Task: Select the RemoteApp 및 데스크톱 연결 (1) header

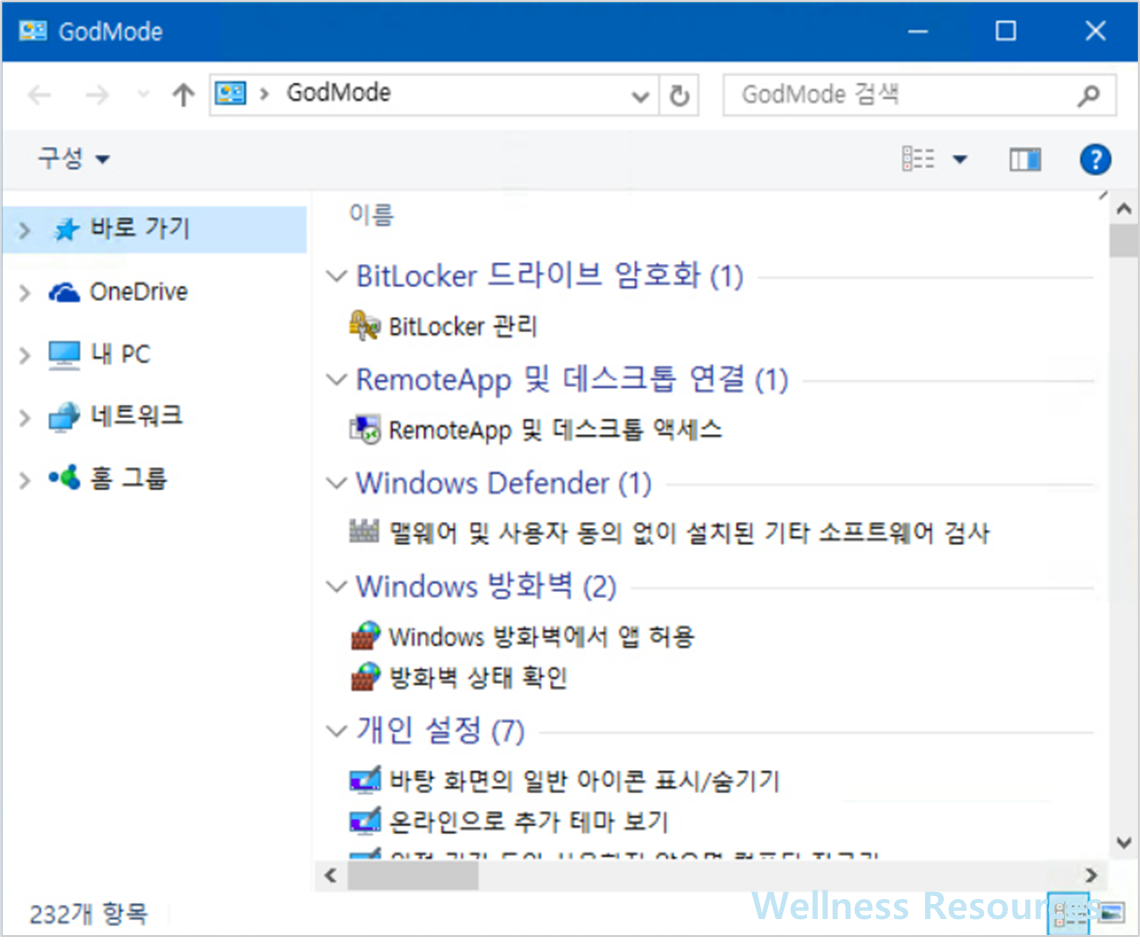Action: pos(572,379)
